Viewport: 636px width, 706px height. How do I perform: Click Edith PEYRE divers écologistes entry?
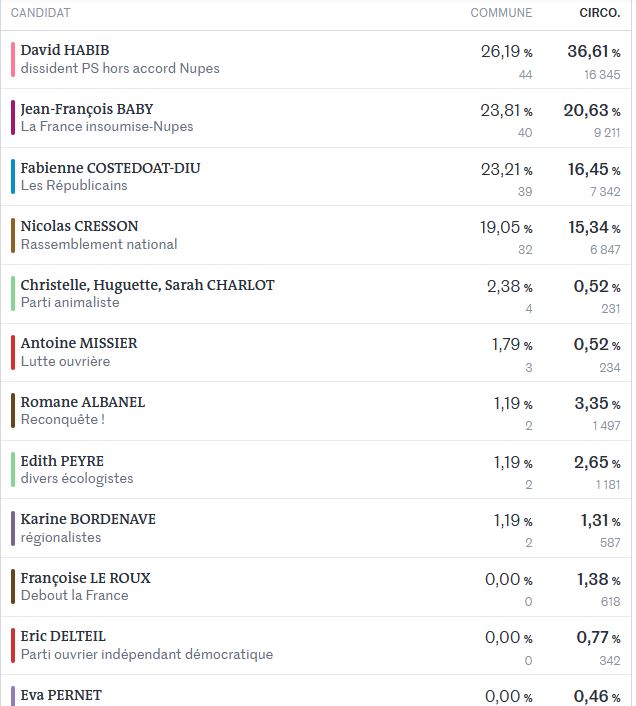pos(316,470)
